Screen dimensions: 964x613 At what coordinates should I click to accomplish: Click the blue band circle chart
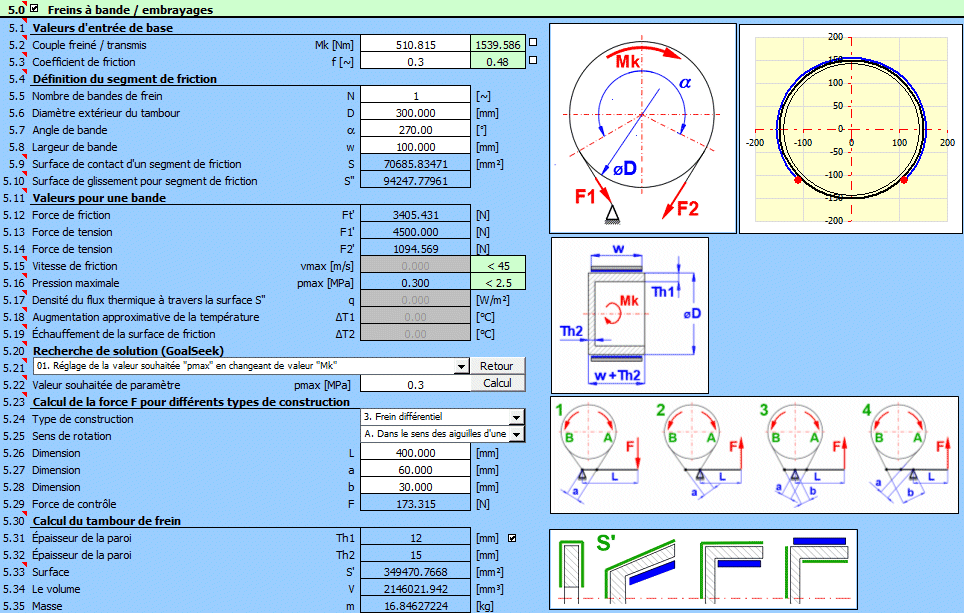coord(850,128)
